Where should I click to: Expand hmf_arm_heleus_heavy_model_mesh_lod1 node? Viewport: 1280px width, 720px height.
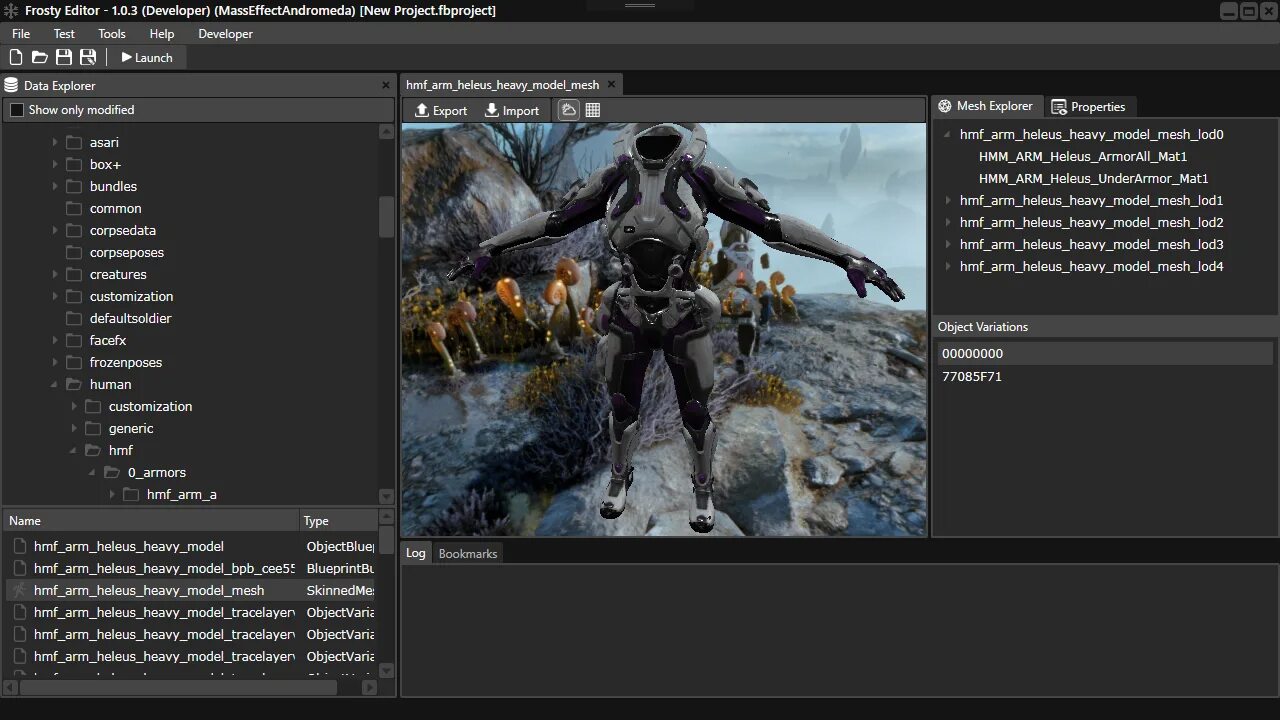point(947,200)
